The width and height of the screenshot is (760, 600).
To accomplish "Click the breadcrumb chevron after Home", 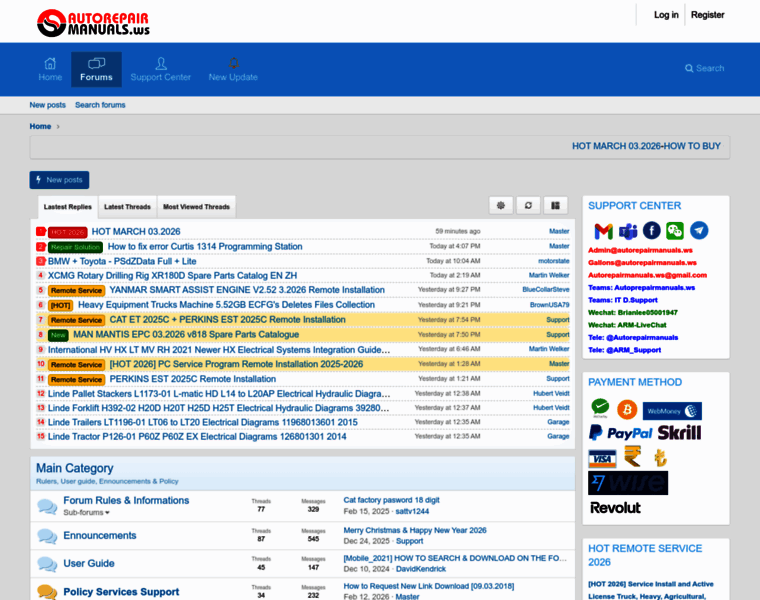I will point(59,127).
